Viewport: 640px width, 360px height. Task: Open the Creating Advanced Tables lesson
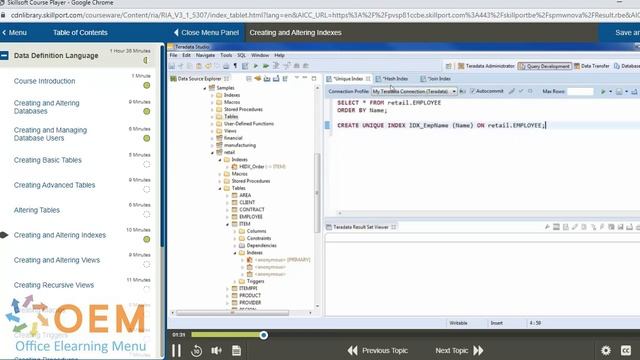click(x=54, y=185)
